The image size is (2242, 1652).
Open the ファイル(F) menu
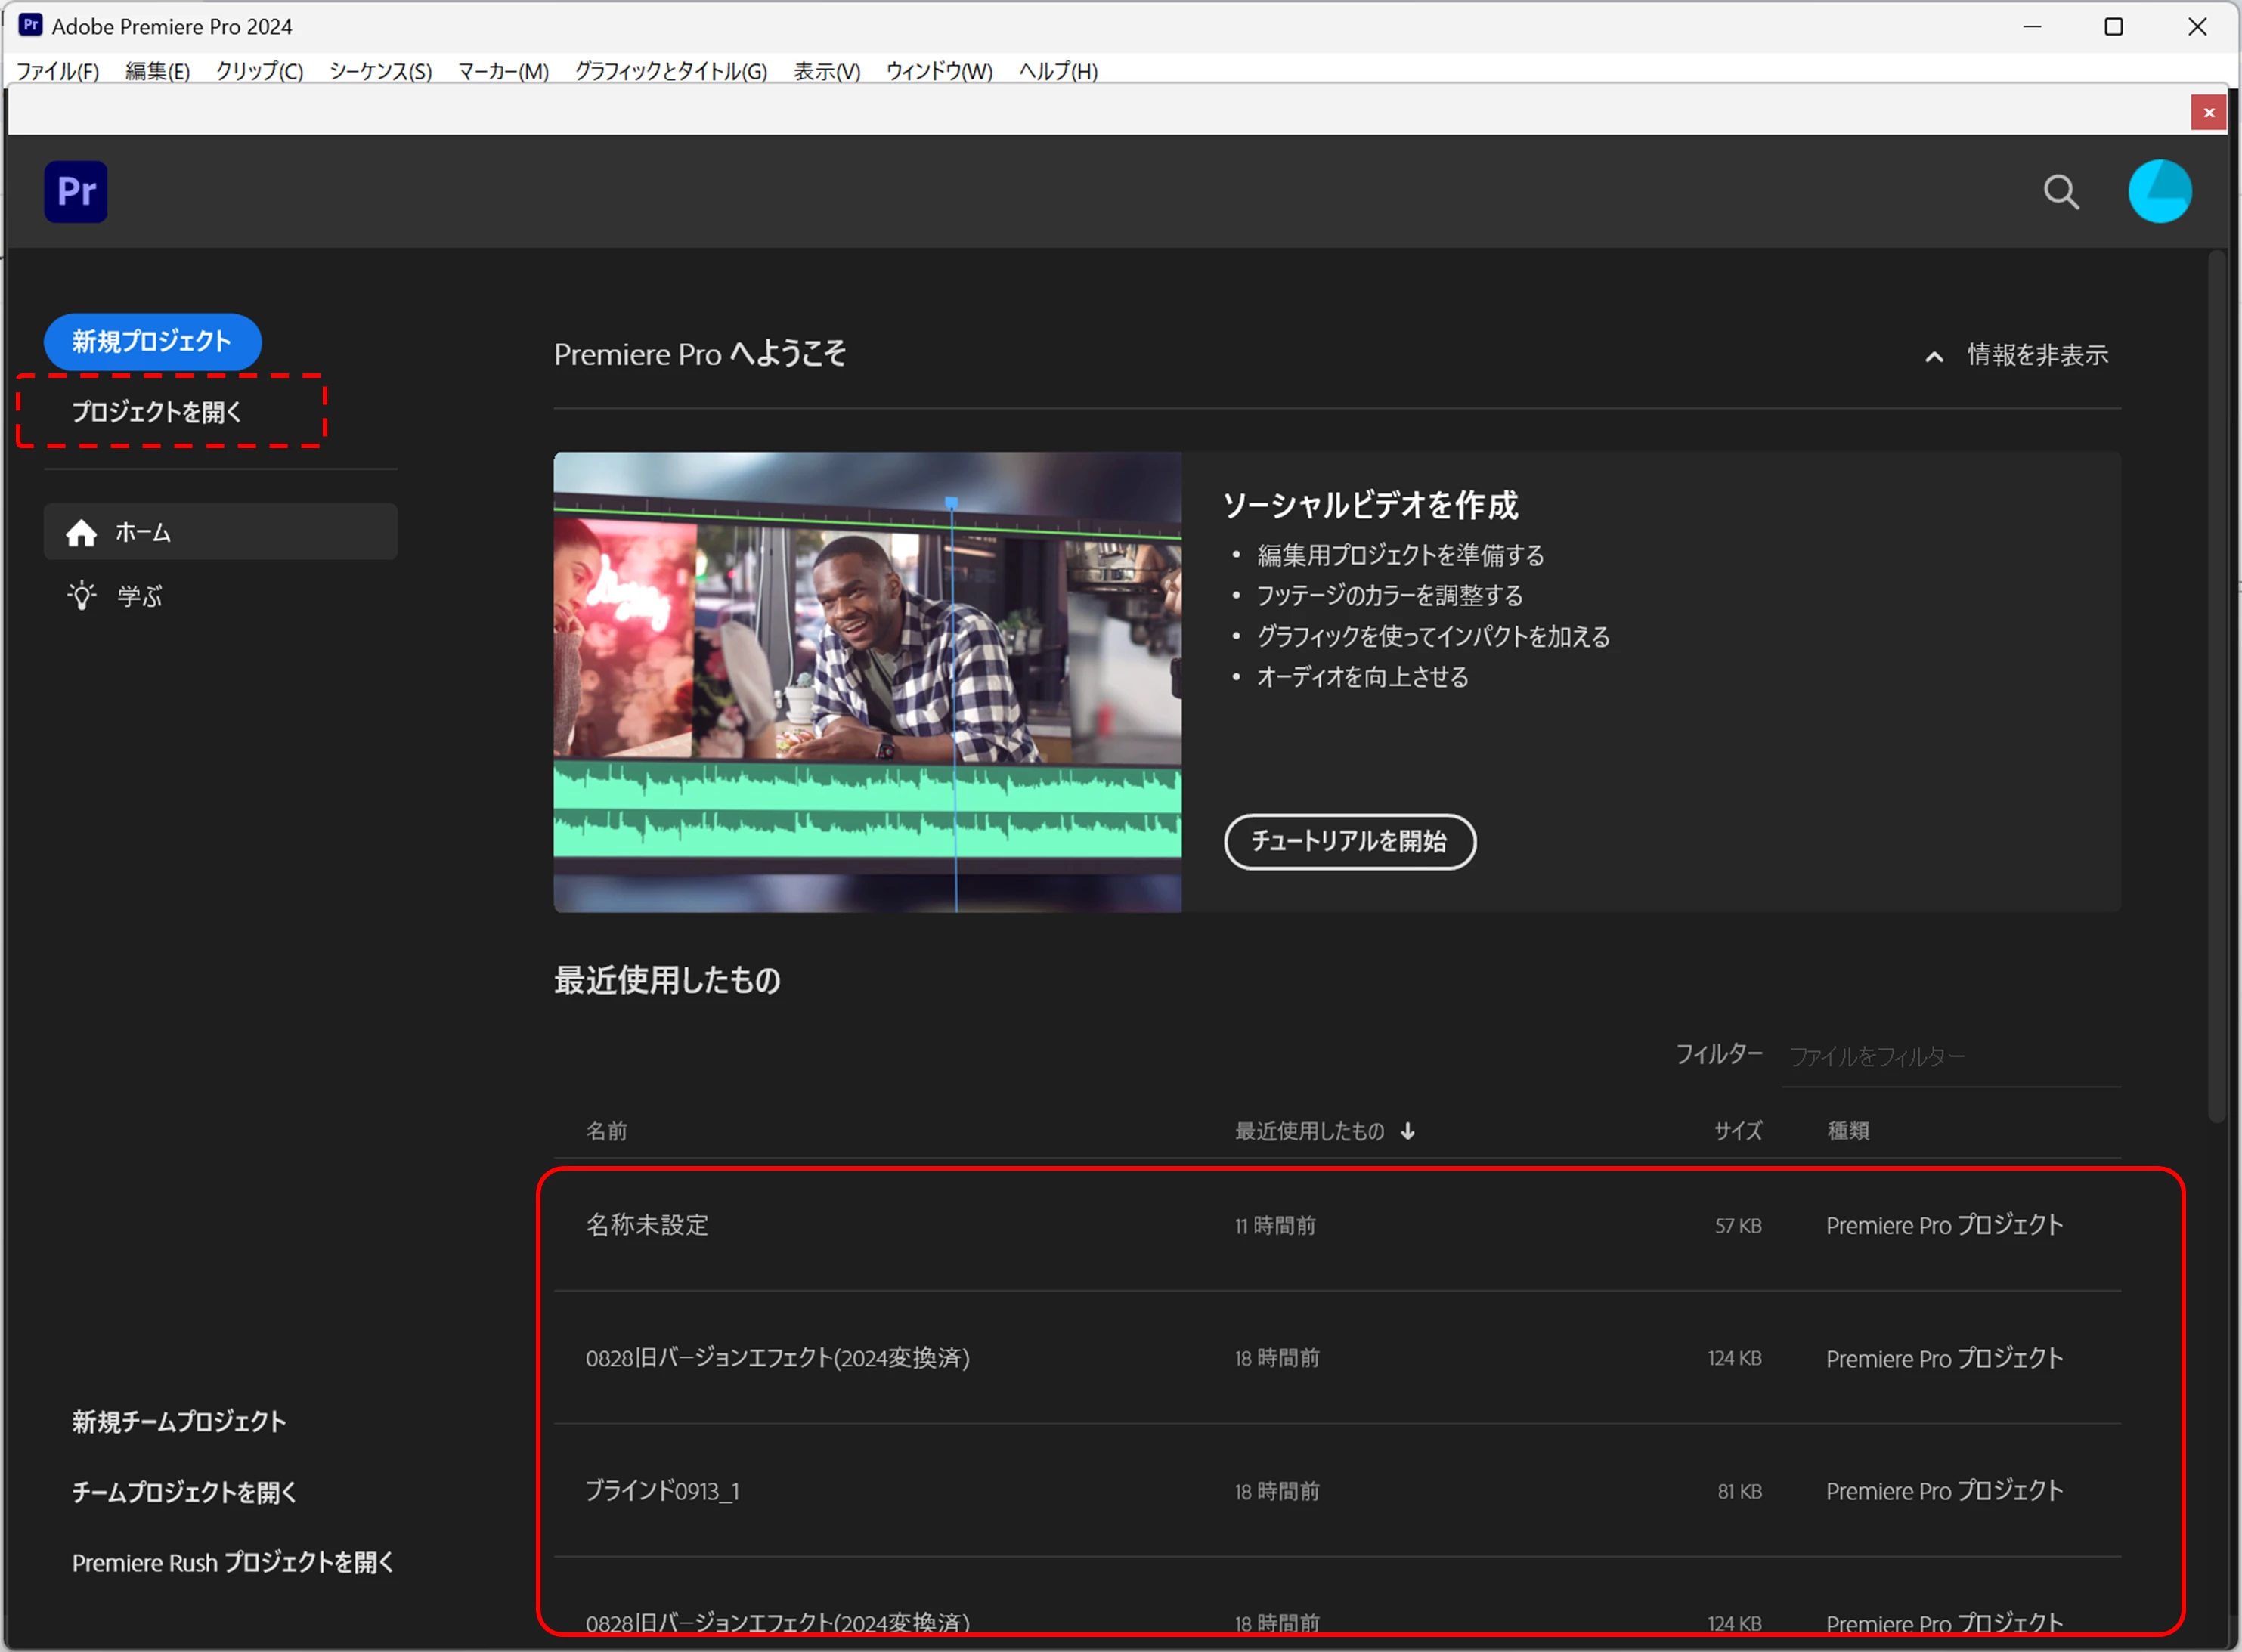point(58,71)
